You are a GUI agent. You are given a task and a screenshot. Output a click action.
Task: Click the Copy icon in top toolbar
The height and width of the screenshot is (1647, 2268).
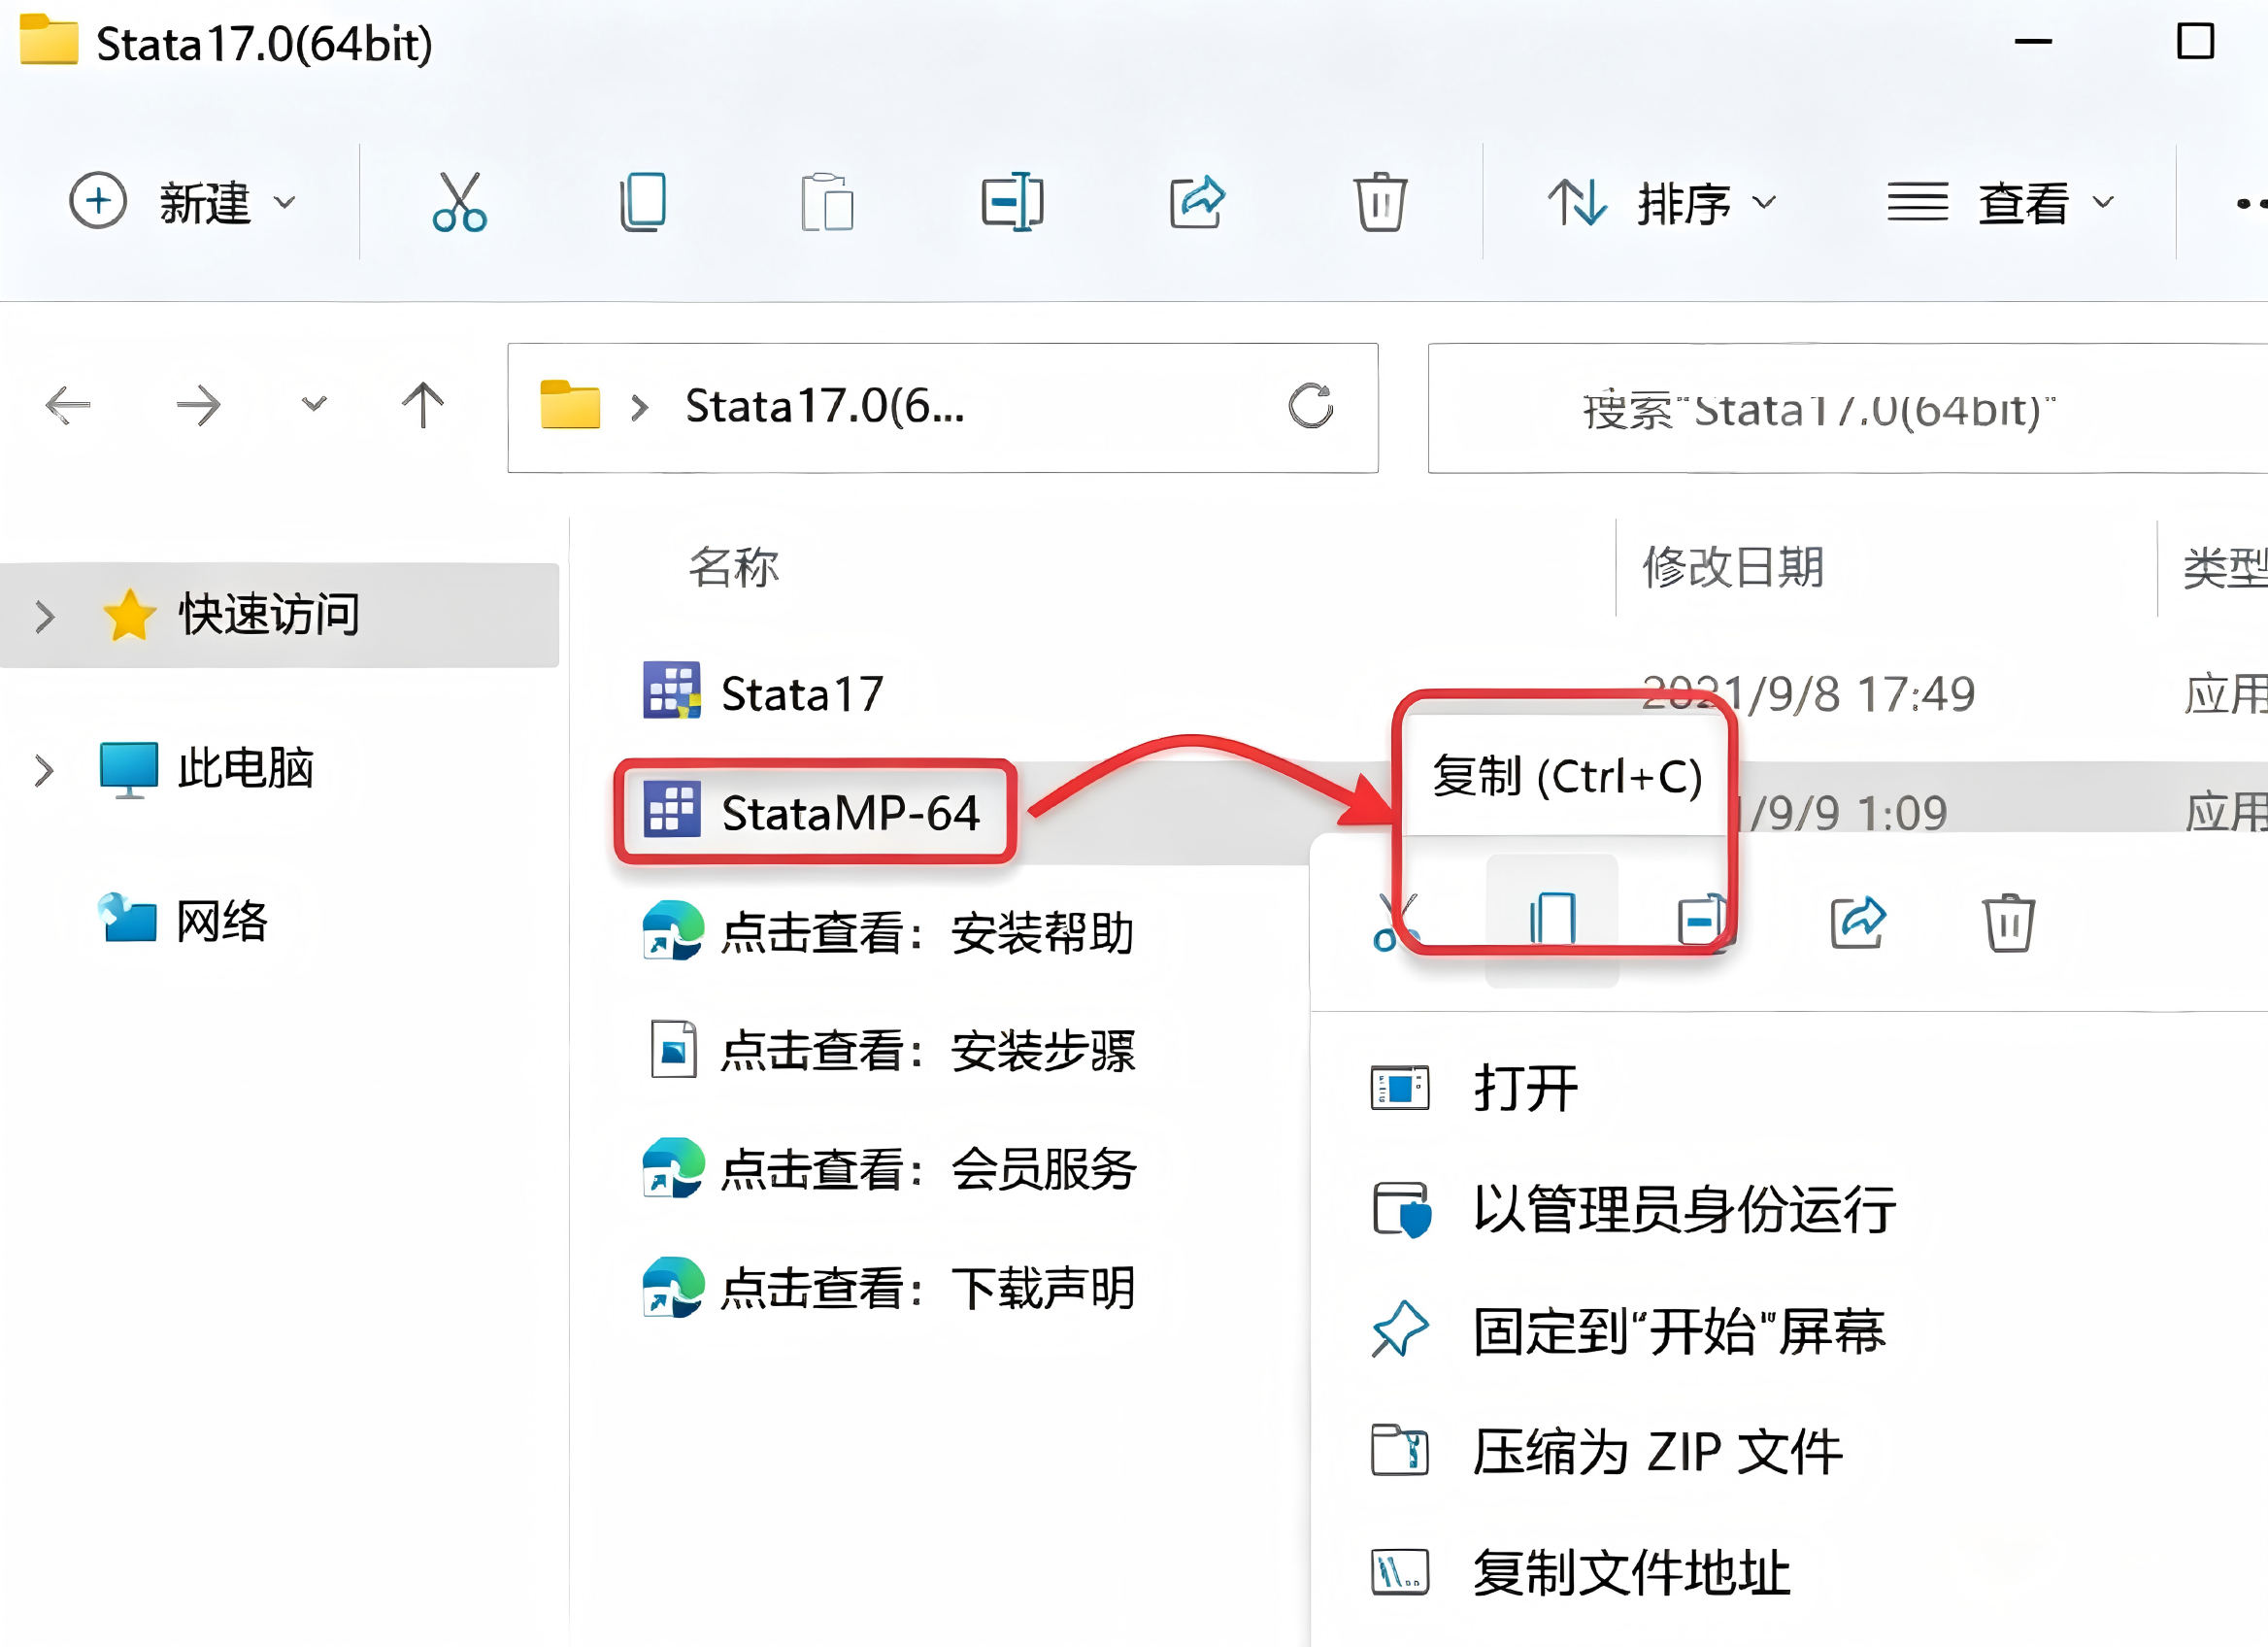tap(643, 202)
